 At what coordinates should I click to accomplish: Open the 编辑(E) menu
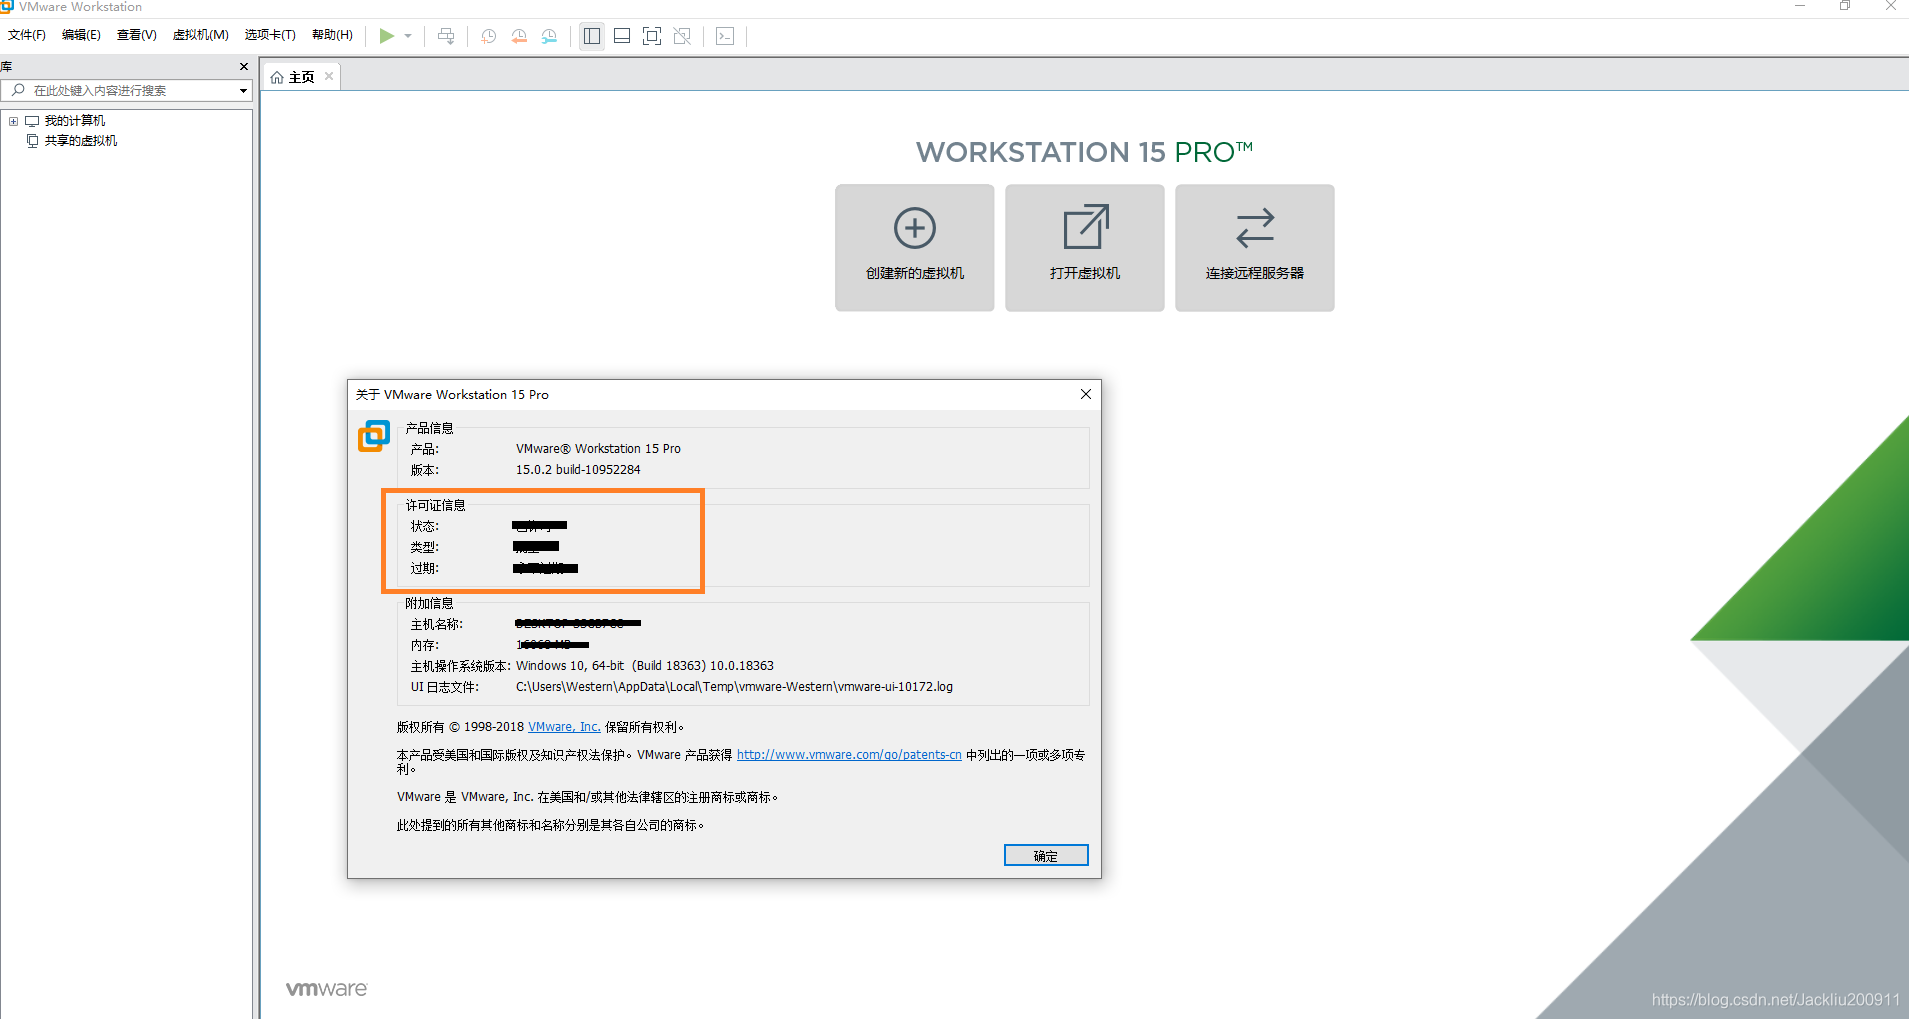[x=81, y=35]
